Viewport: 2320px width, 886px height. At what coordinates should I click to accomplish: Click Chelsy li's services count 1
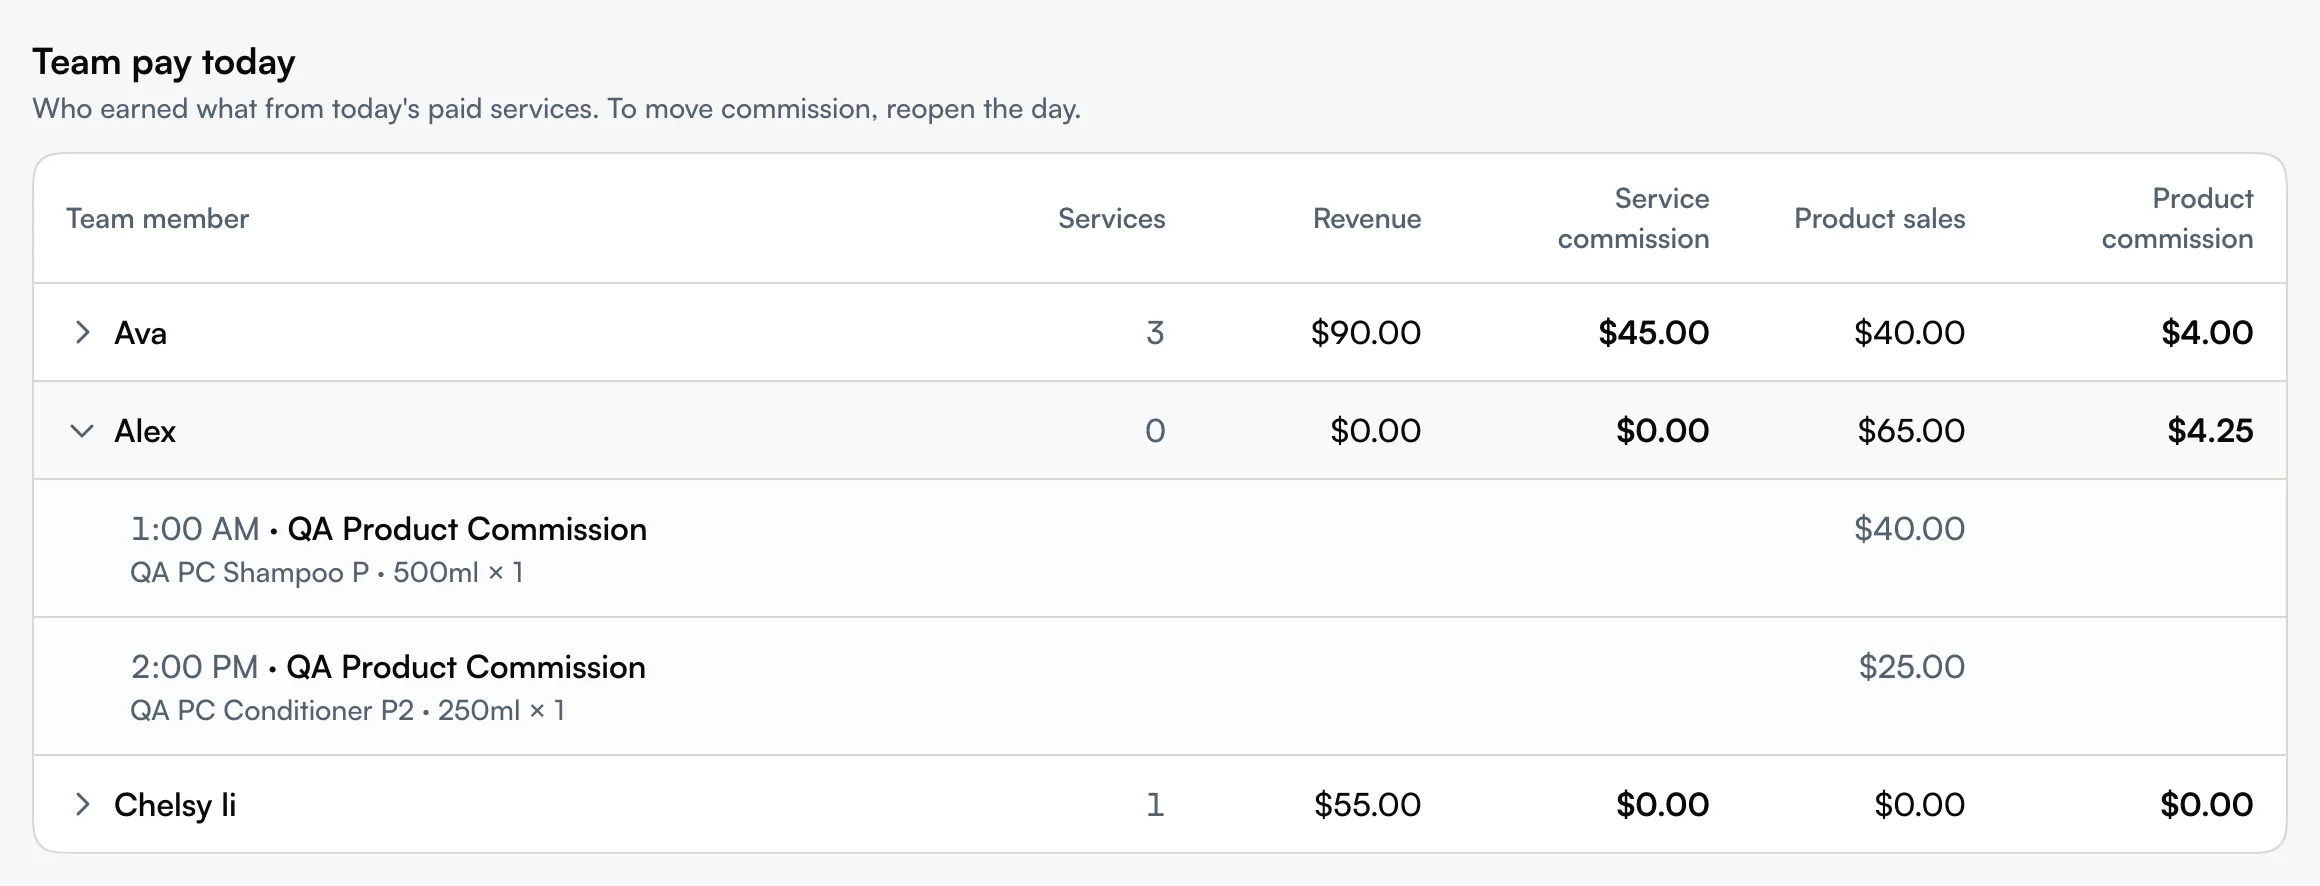(1156, 805)
